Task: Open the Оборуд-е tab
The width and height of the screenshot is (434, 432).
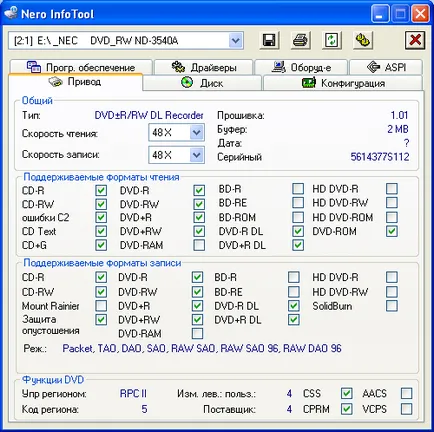Action: pos(301,67)
